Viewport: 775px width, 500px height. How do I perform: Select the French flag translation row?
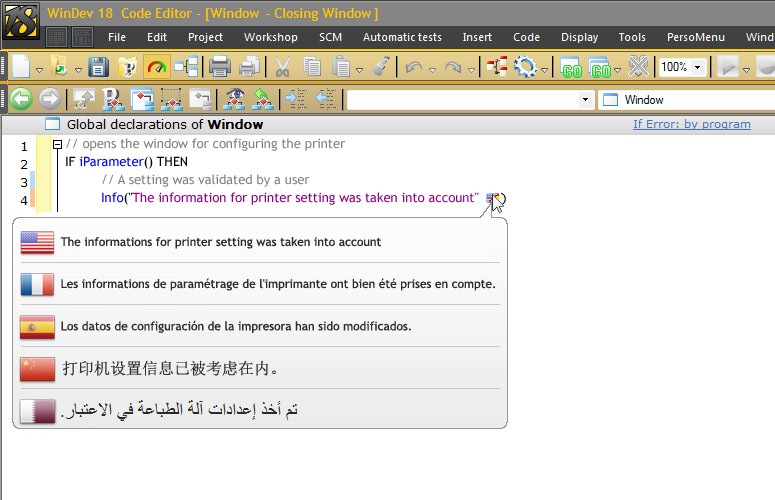coord(260,284)
